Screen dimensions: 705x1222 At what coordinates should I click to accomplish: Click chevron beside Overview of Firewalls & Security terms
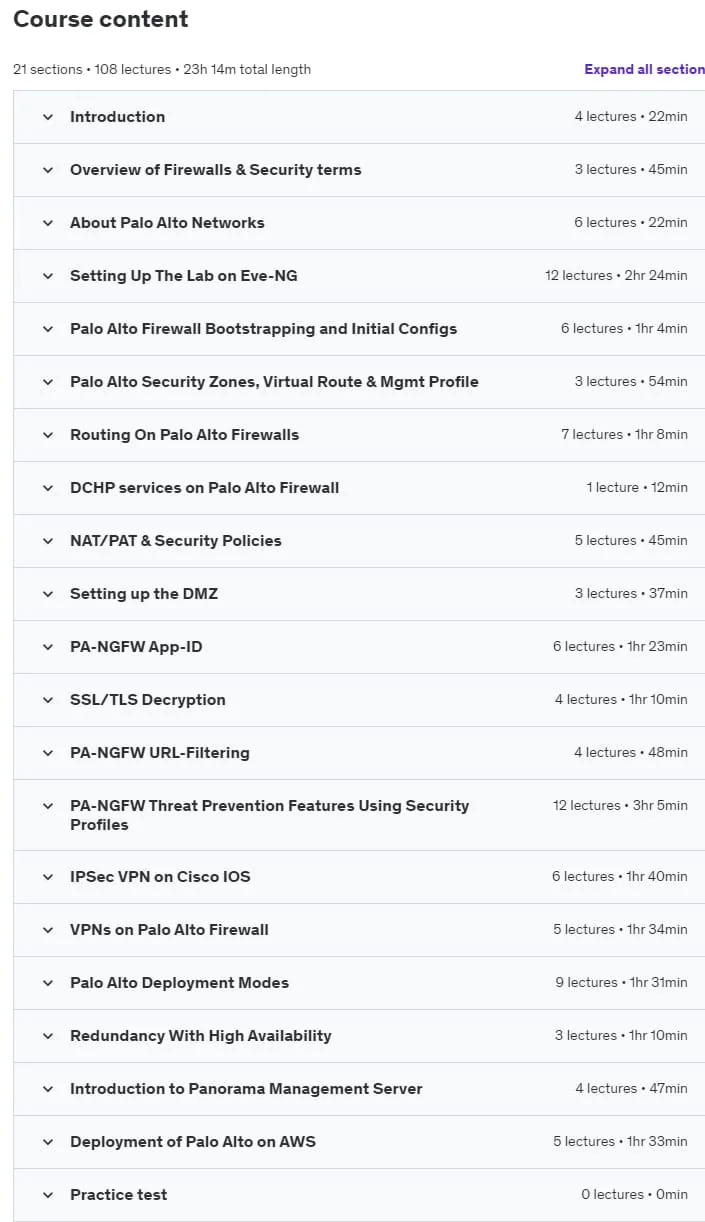47,170
